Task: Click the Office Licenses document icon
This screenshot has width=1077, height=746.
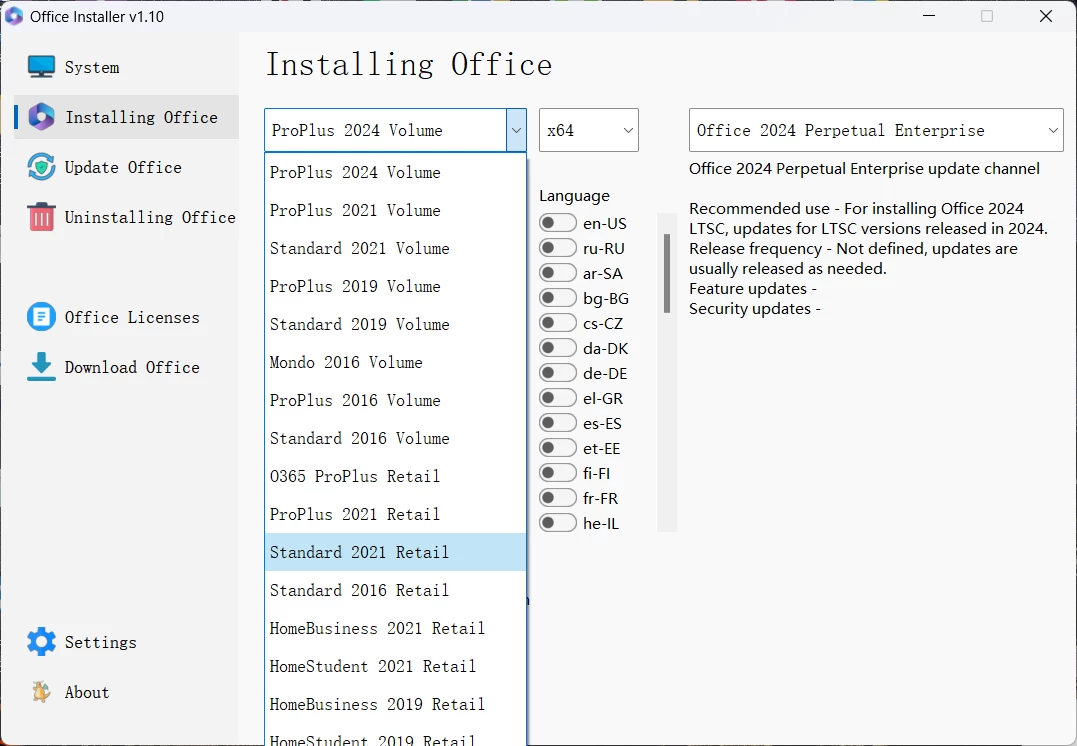Action: pos(41,317)
